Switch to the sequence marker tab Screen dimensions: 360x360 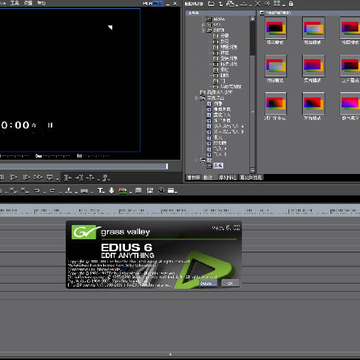(227, 178)
